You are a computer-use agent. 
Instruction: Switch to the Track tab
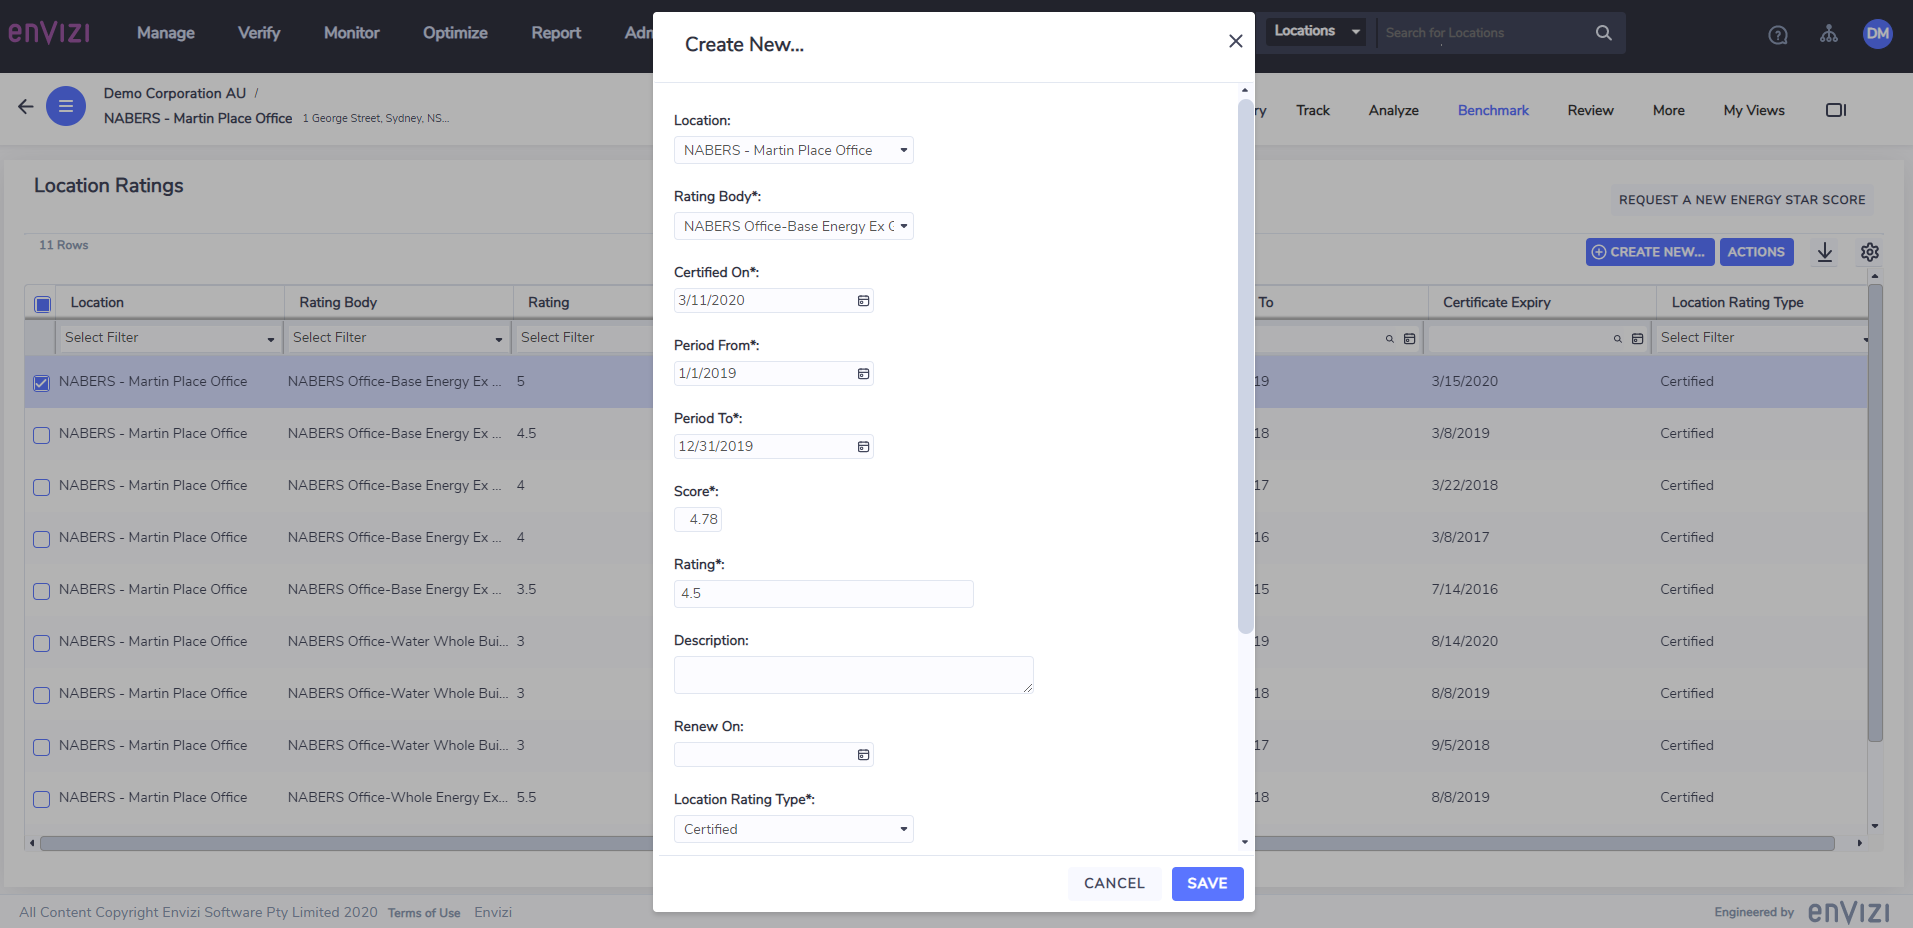[1313, 110]
